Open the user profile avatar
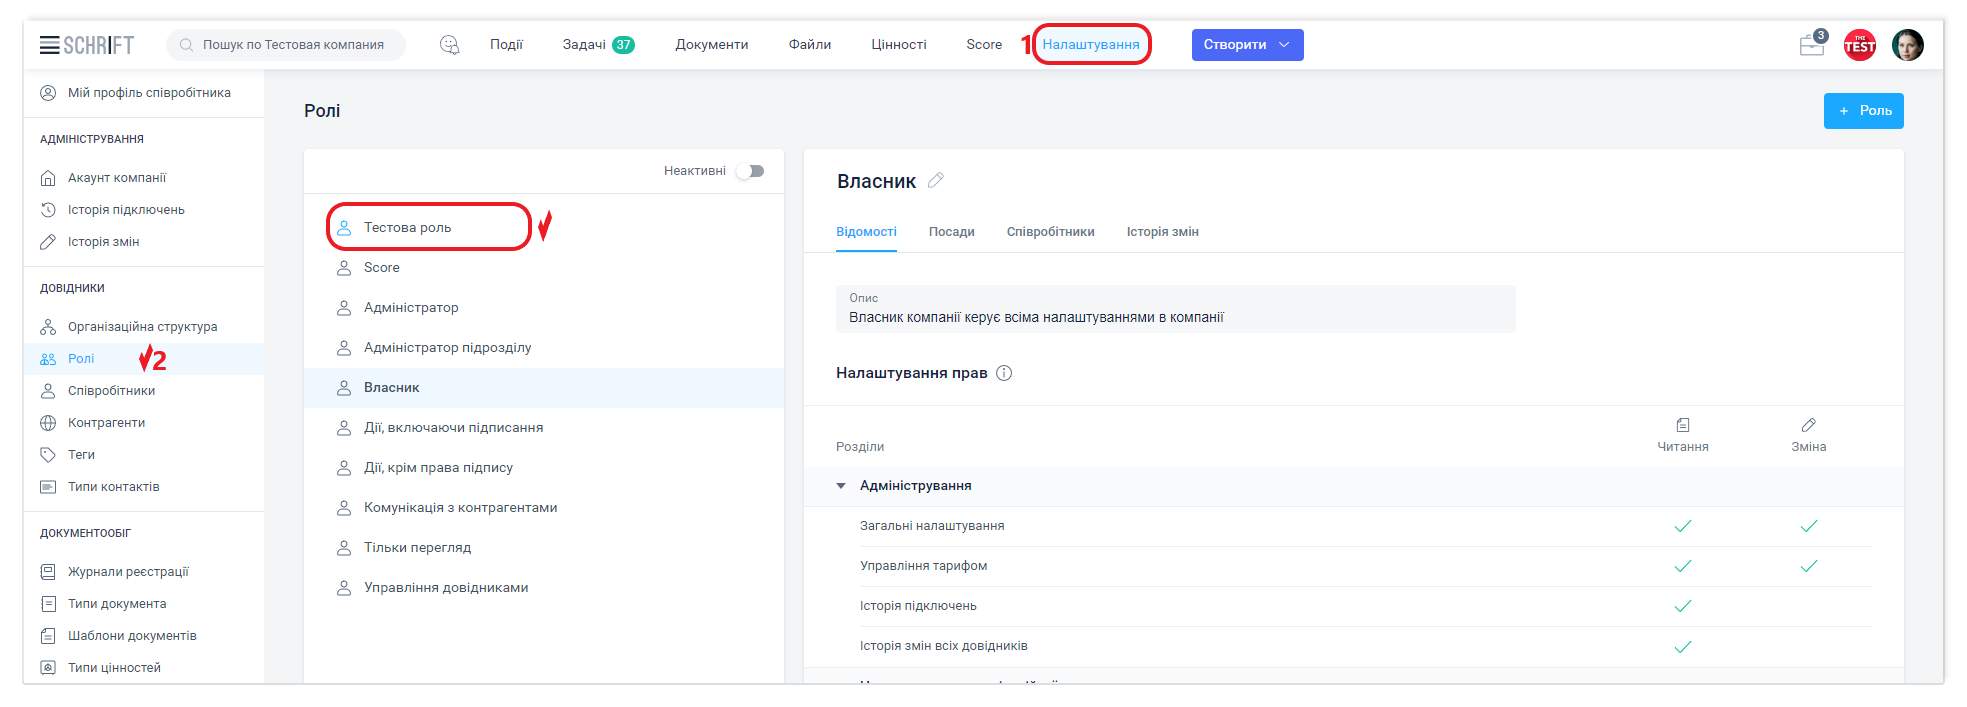 [1907, 45]
